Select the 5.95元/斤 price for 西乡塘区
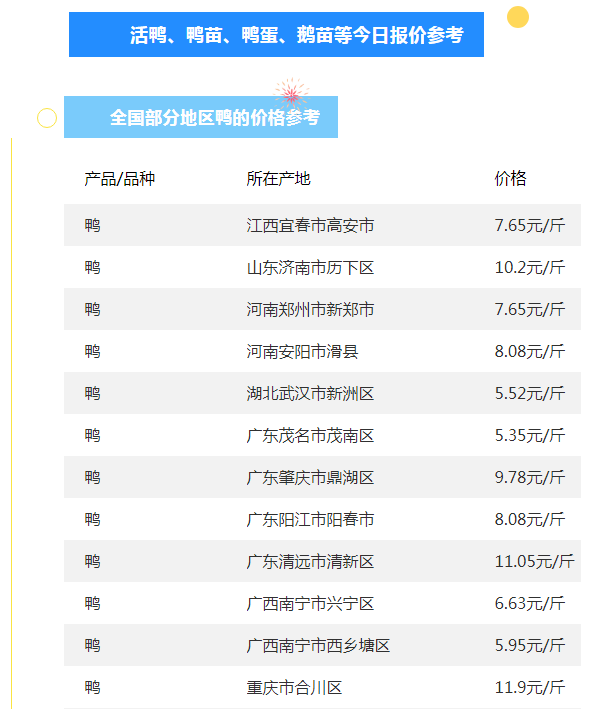The width and height of the screenshot is (604, 709). pos(529,646)
